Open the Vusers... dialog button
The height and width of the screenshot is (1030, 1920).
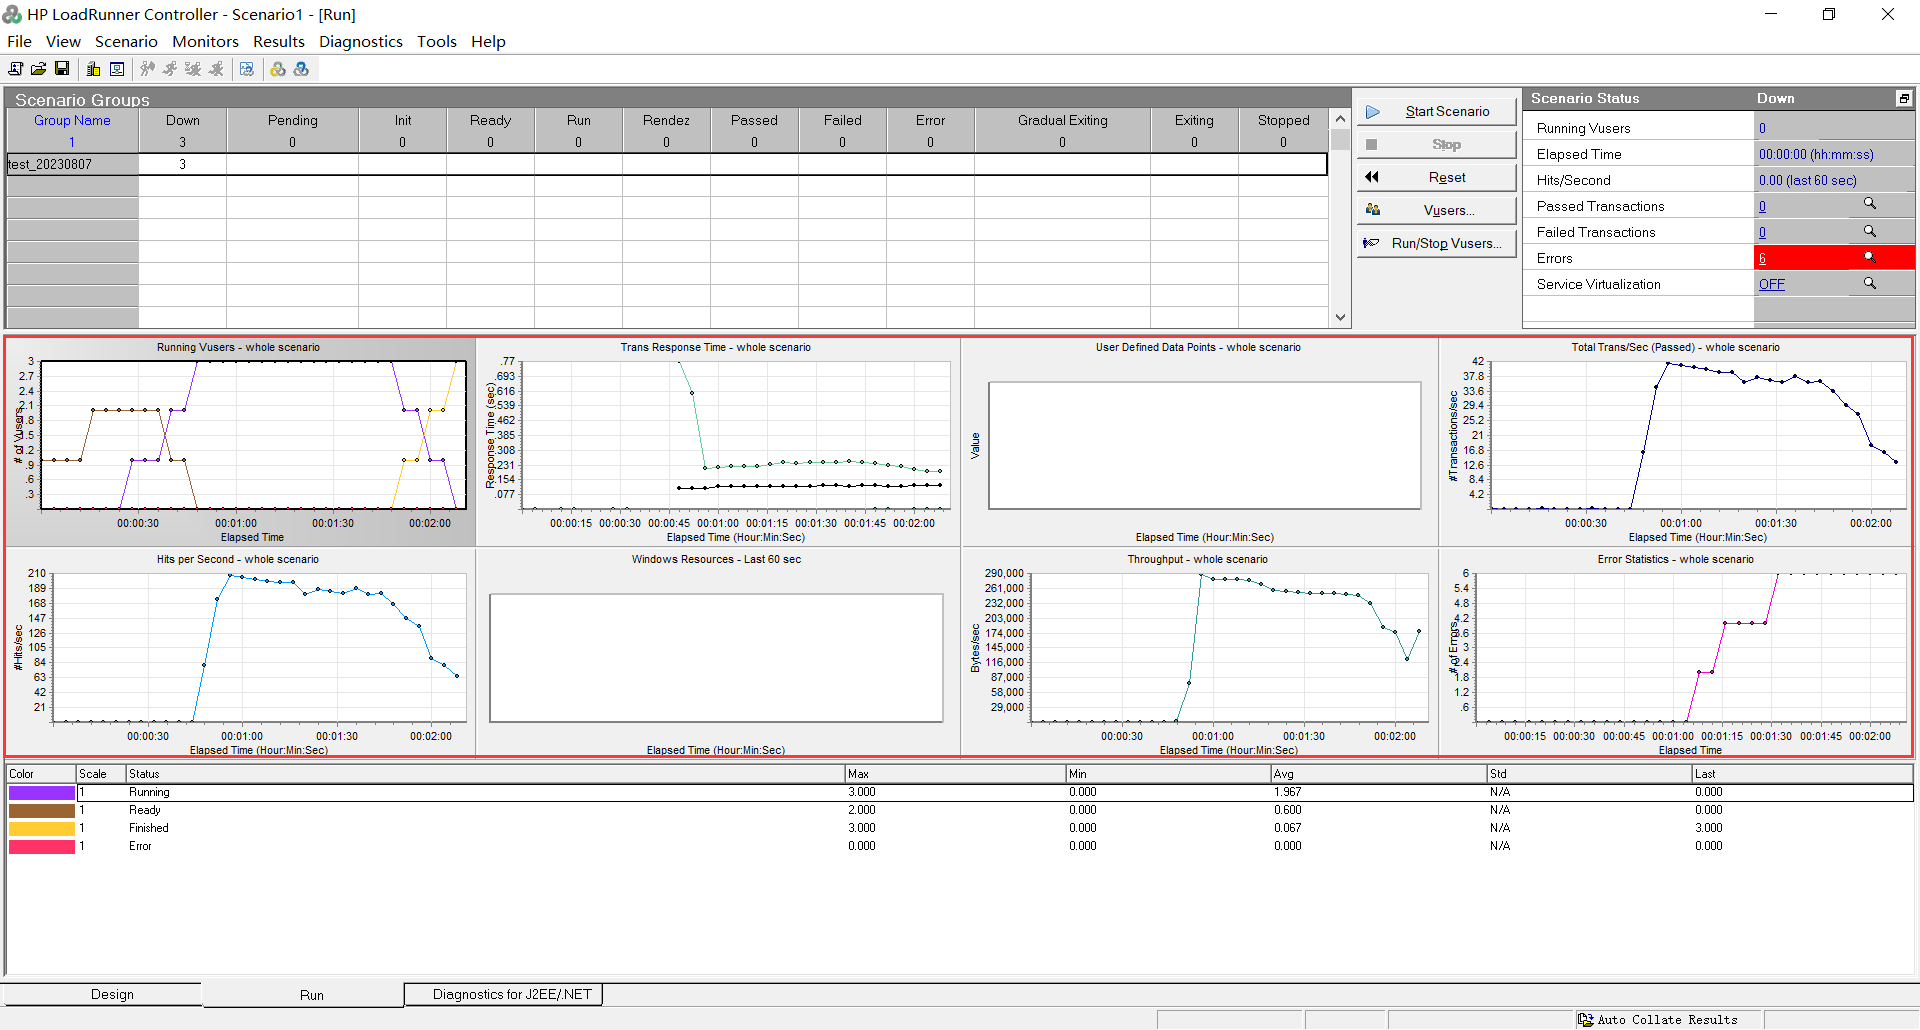[1436, 211]
